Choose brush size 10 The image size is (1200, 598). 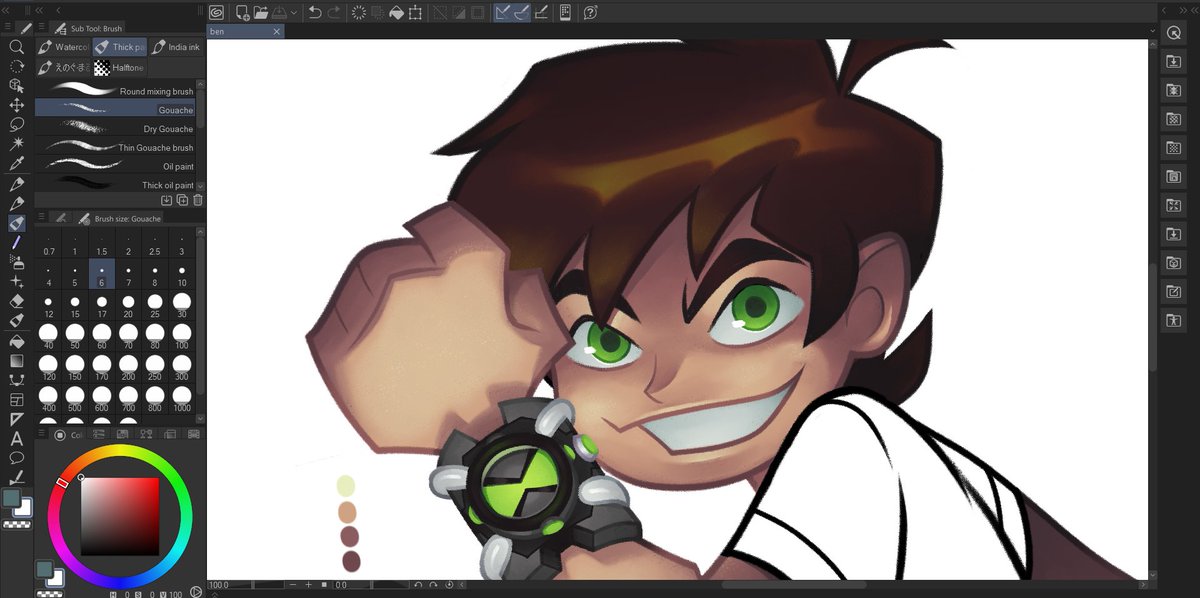coord(181,274)
